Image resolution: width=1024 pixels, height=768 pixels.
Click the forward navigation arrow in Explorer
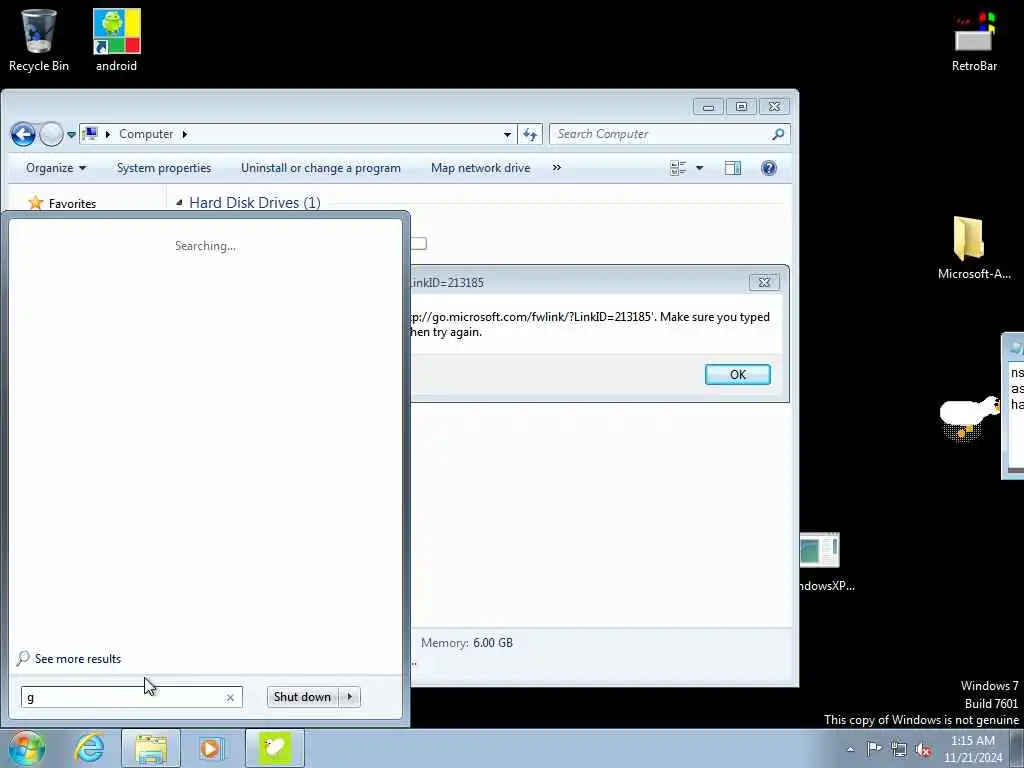tap(51, 135)
